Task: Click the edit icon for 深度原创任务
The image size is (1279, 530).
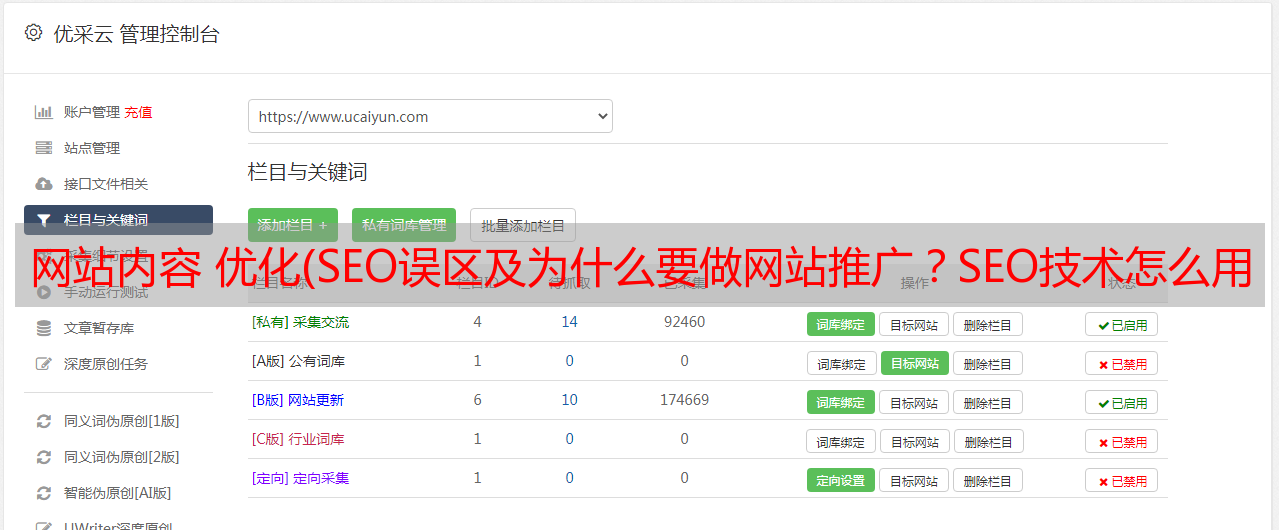Action: click(43, 364)
